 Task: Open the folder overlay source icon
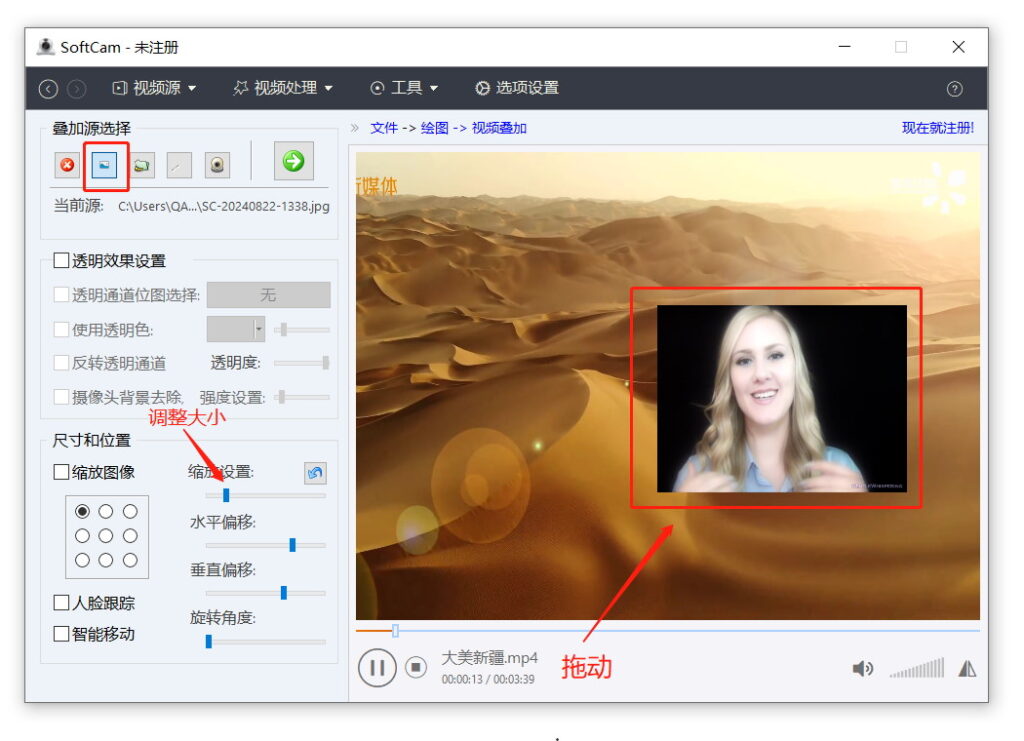click(x=141, y=165)
